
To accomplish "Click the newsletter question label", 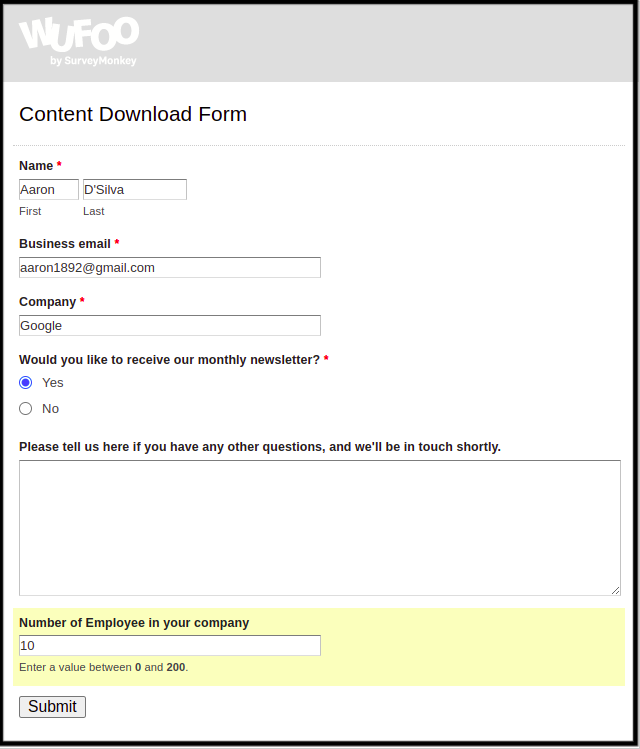I will click(169, 360).
